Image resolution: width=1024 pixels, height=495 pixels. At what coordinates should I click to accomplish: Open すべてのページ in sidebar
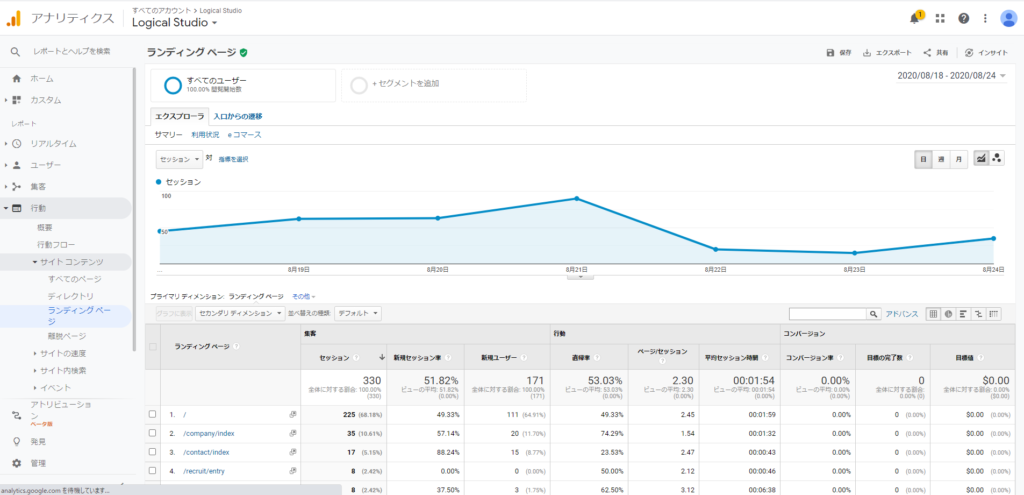pyautogui.click(x=74, y=279)
